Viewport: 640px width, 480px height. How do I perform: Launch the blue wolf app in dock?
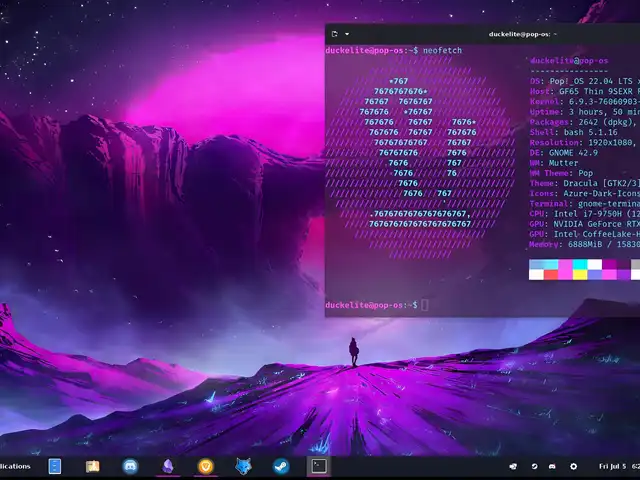[243, 466]
